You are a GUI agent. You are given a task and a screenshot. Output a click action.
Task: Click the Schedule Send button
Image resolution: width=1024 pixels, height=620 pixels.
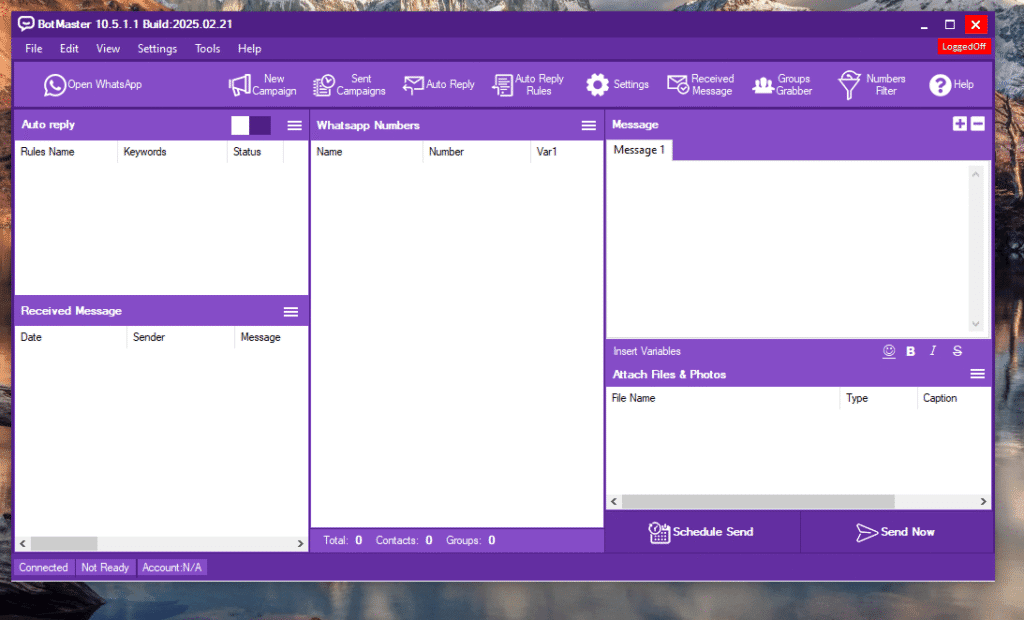(x=701, y=532)
